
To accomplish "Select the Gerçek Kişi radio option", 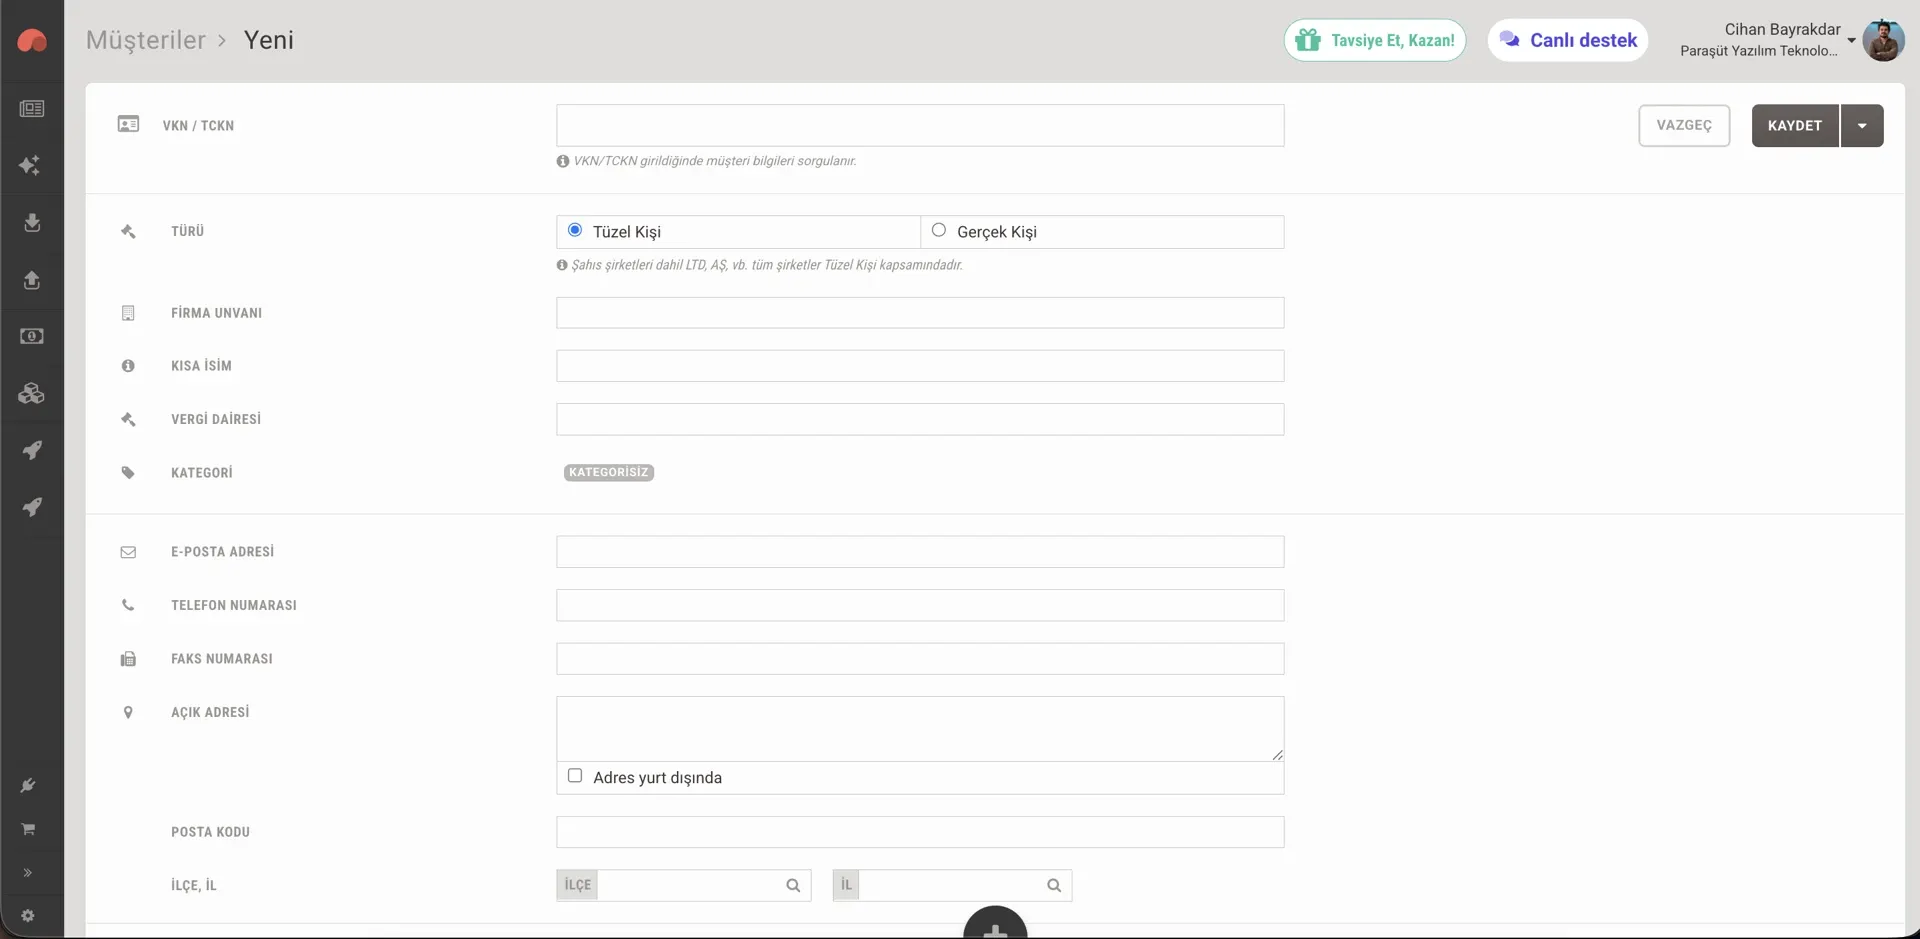I will (939, 230).
